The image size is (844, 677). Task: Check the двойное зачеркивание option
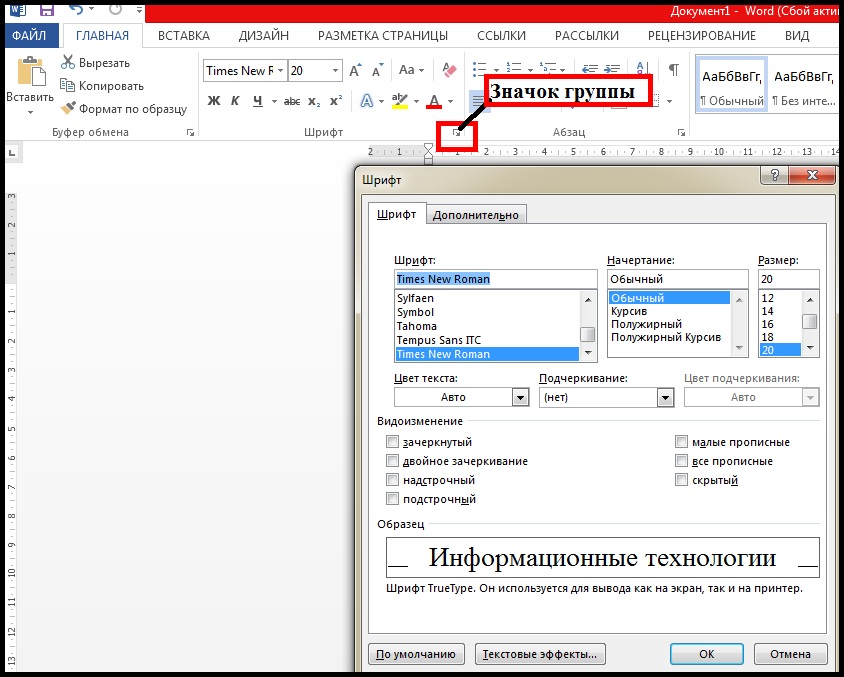tap(392, 461)
